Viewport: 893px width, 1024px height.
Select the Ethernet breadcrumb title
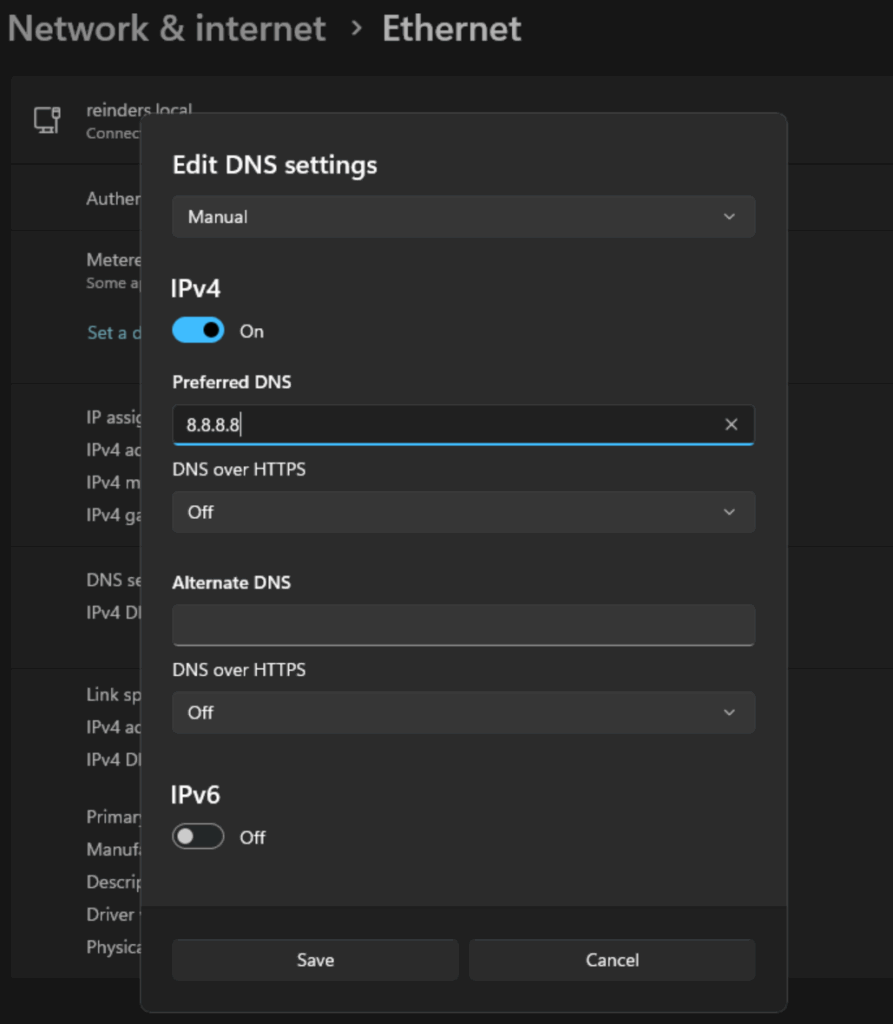point(452,29)
